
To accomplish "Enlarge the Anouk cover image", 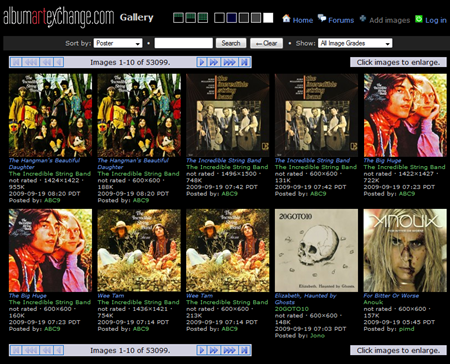I will click(x=405, y=251).
